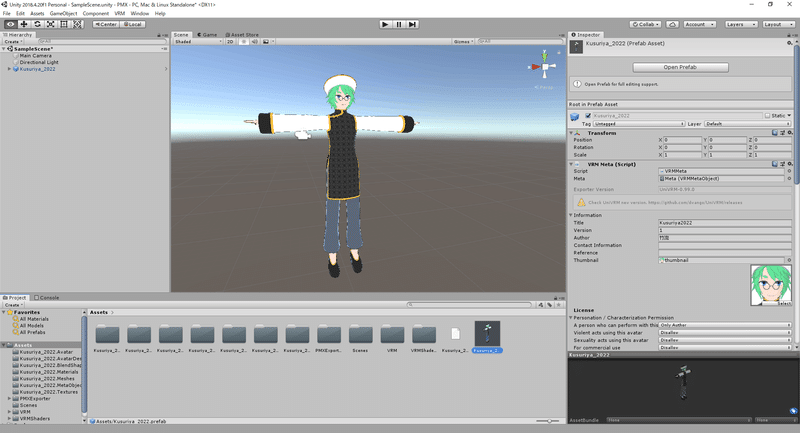Open the Shaded draw mode dropdown
This screenshot has width=800, height=433.
198,41
